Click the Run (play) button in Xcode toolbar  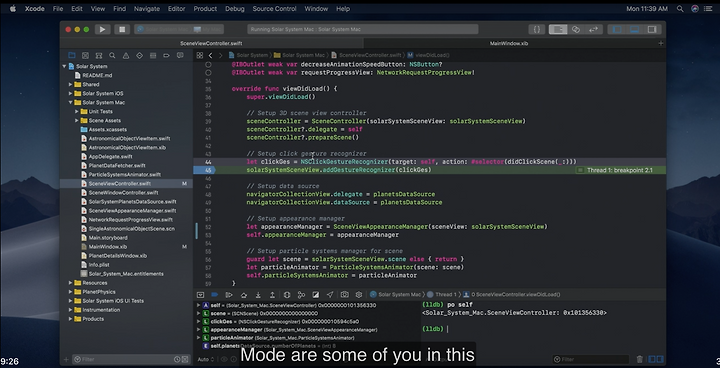pos(102,29)
